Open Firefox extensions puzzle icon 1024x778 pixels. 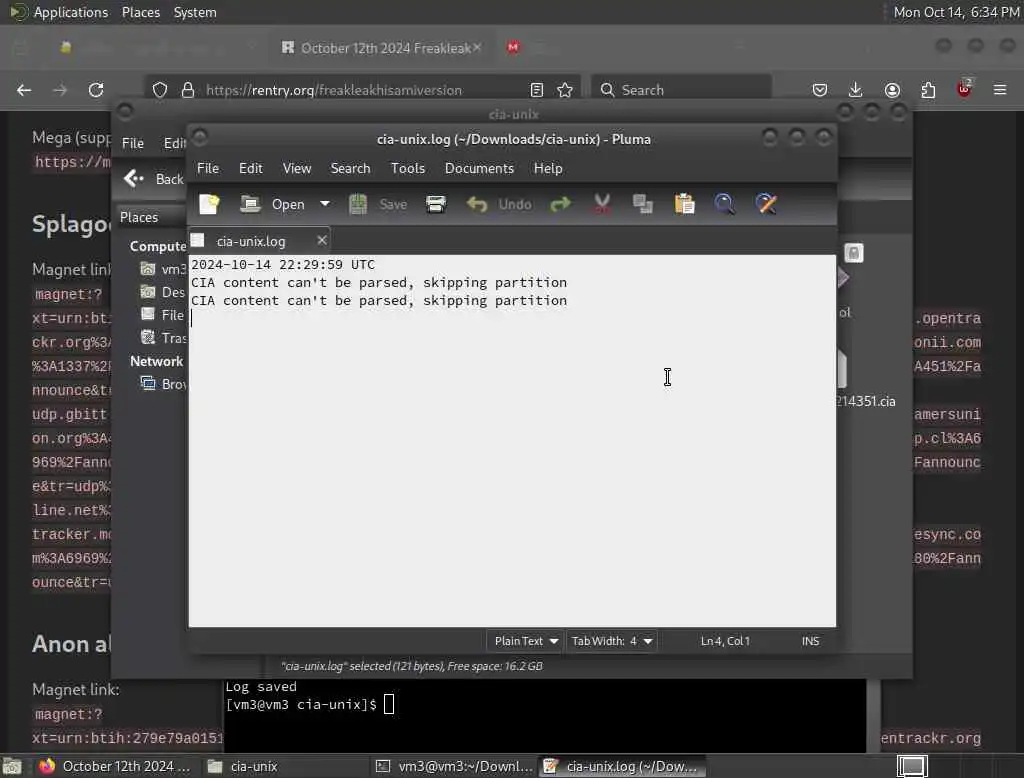[928, 90]
